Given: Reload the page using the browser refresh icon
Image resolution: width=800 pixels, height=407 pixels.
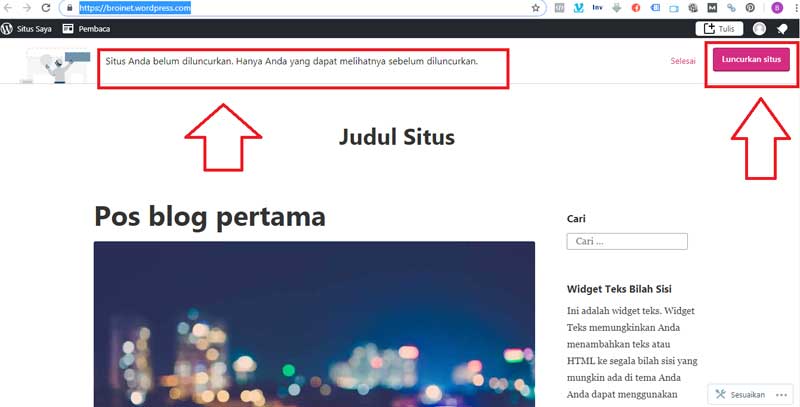Looking at the screenshot, I should (x=46, y=8).
